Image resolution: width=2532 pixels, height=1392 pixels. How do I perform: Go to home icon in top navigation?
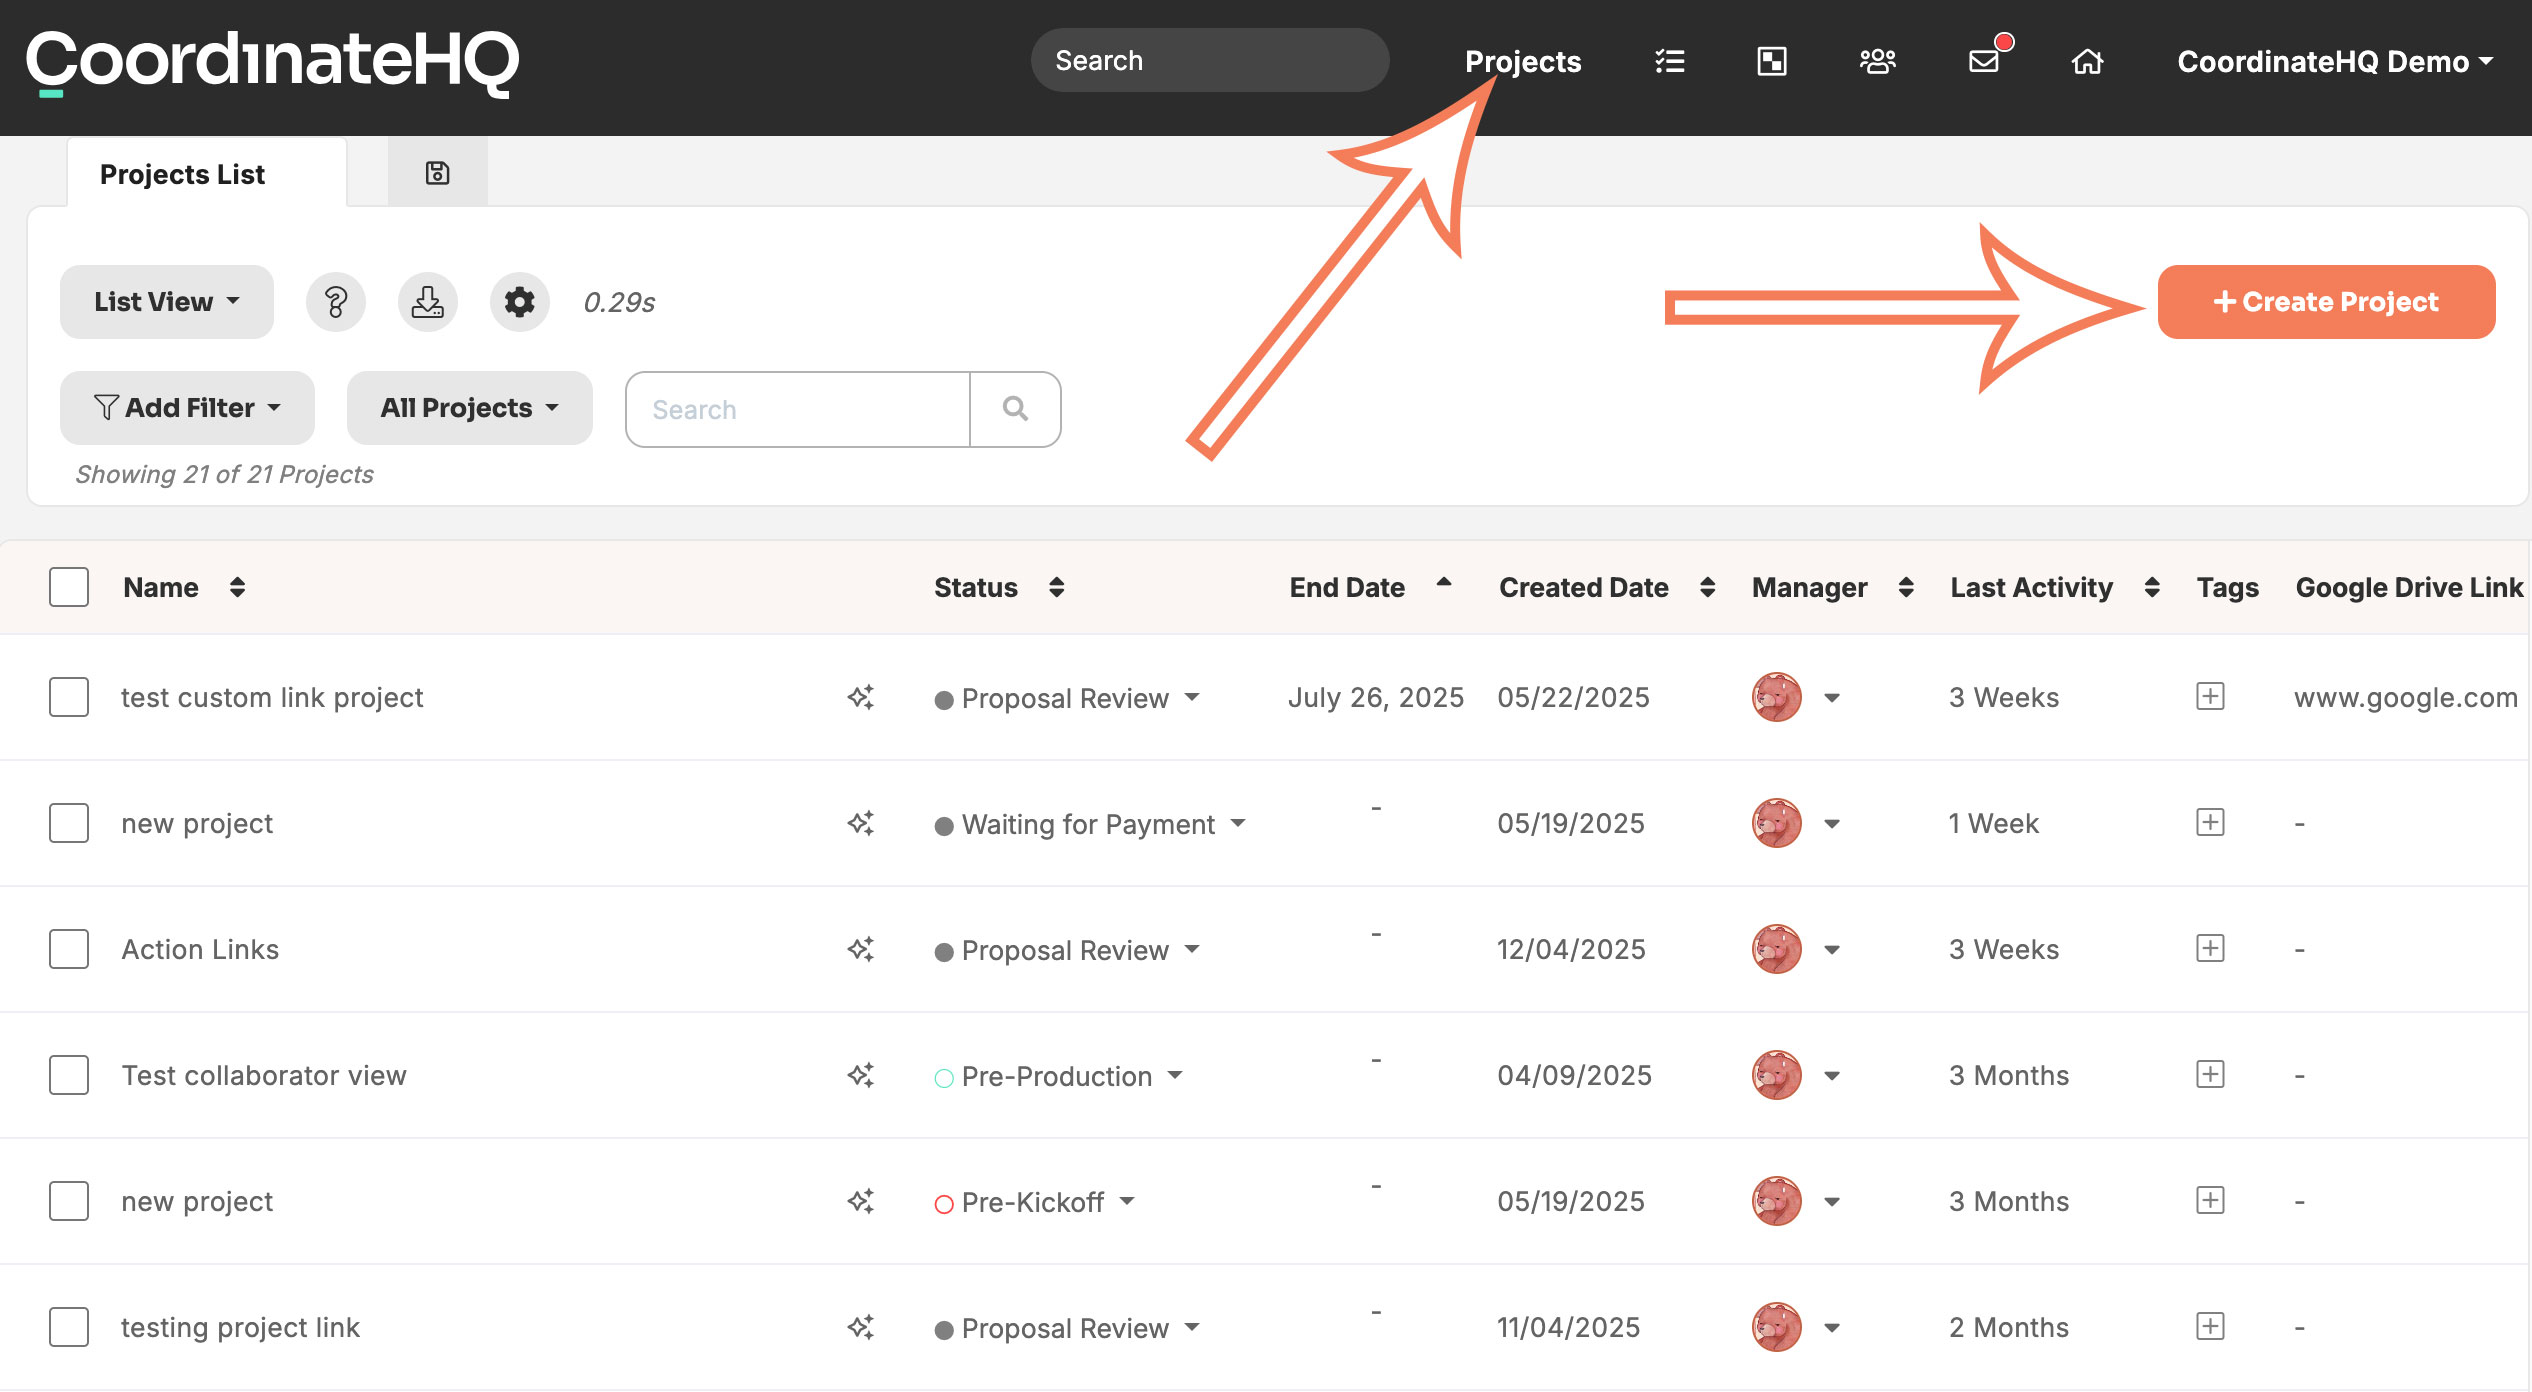[x=2087, y=62]
